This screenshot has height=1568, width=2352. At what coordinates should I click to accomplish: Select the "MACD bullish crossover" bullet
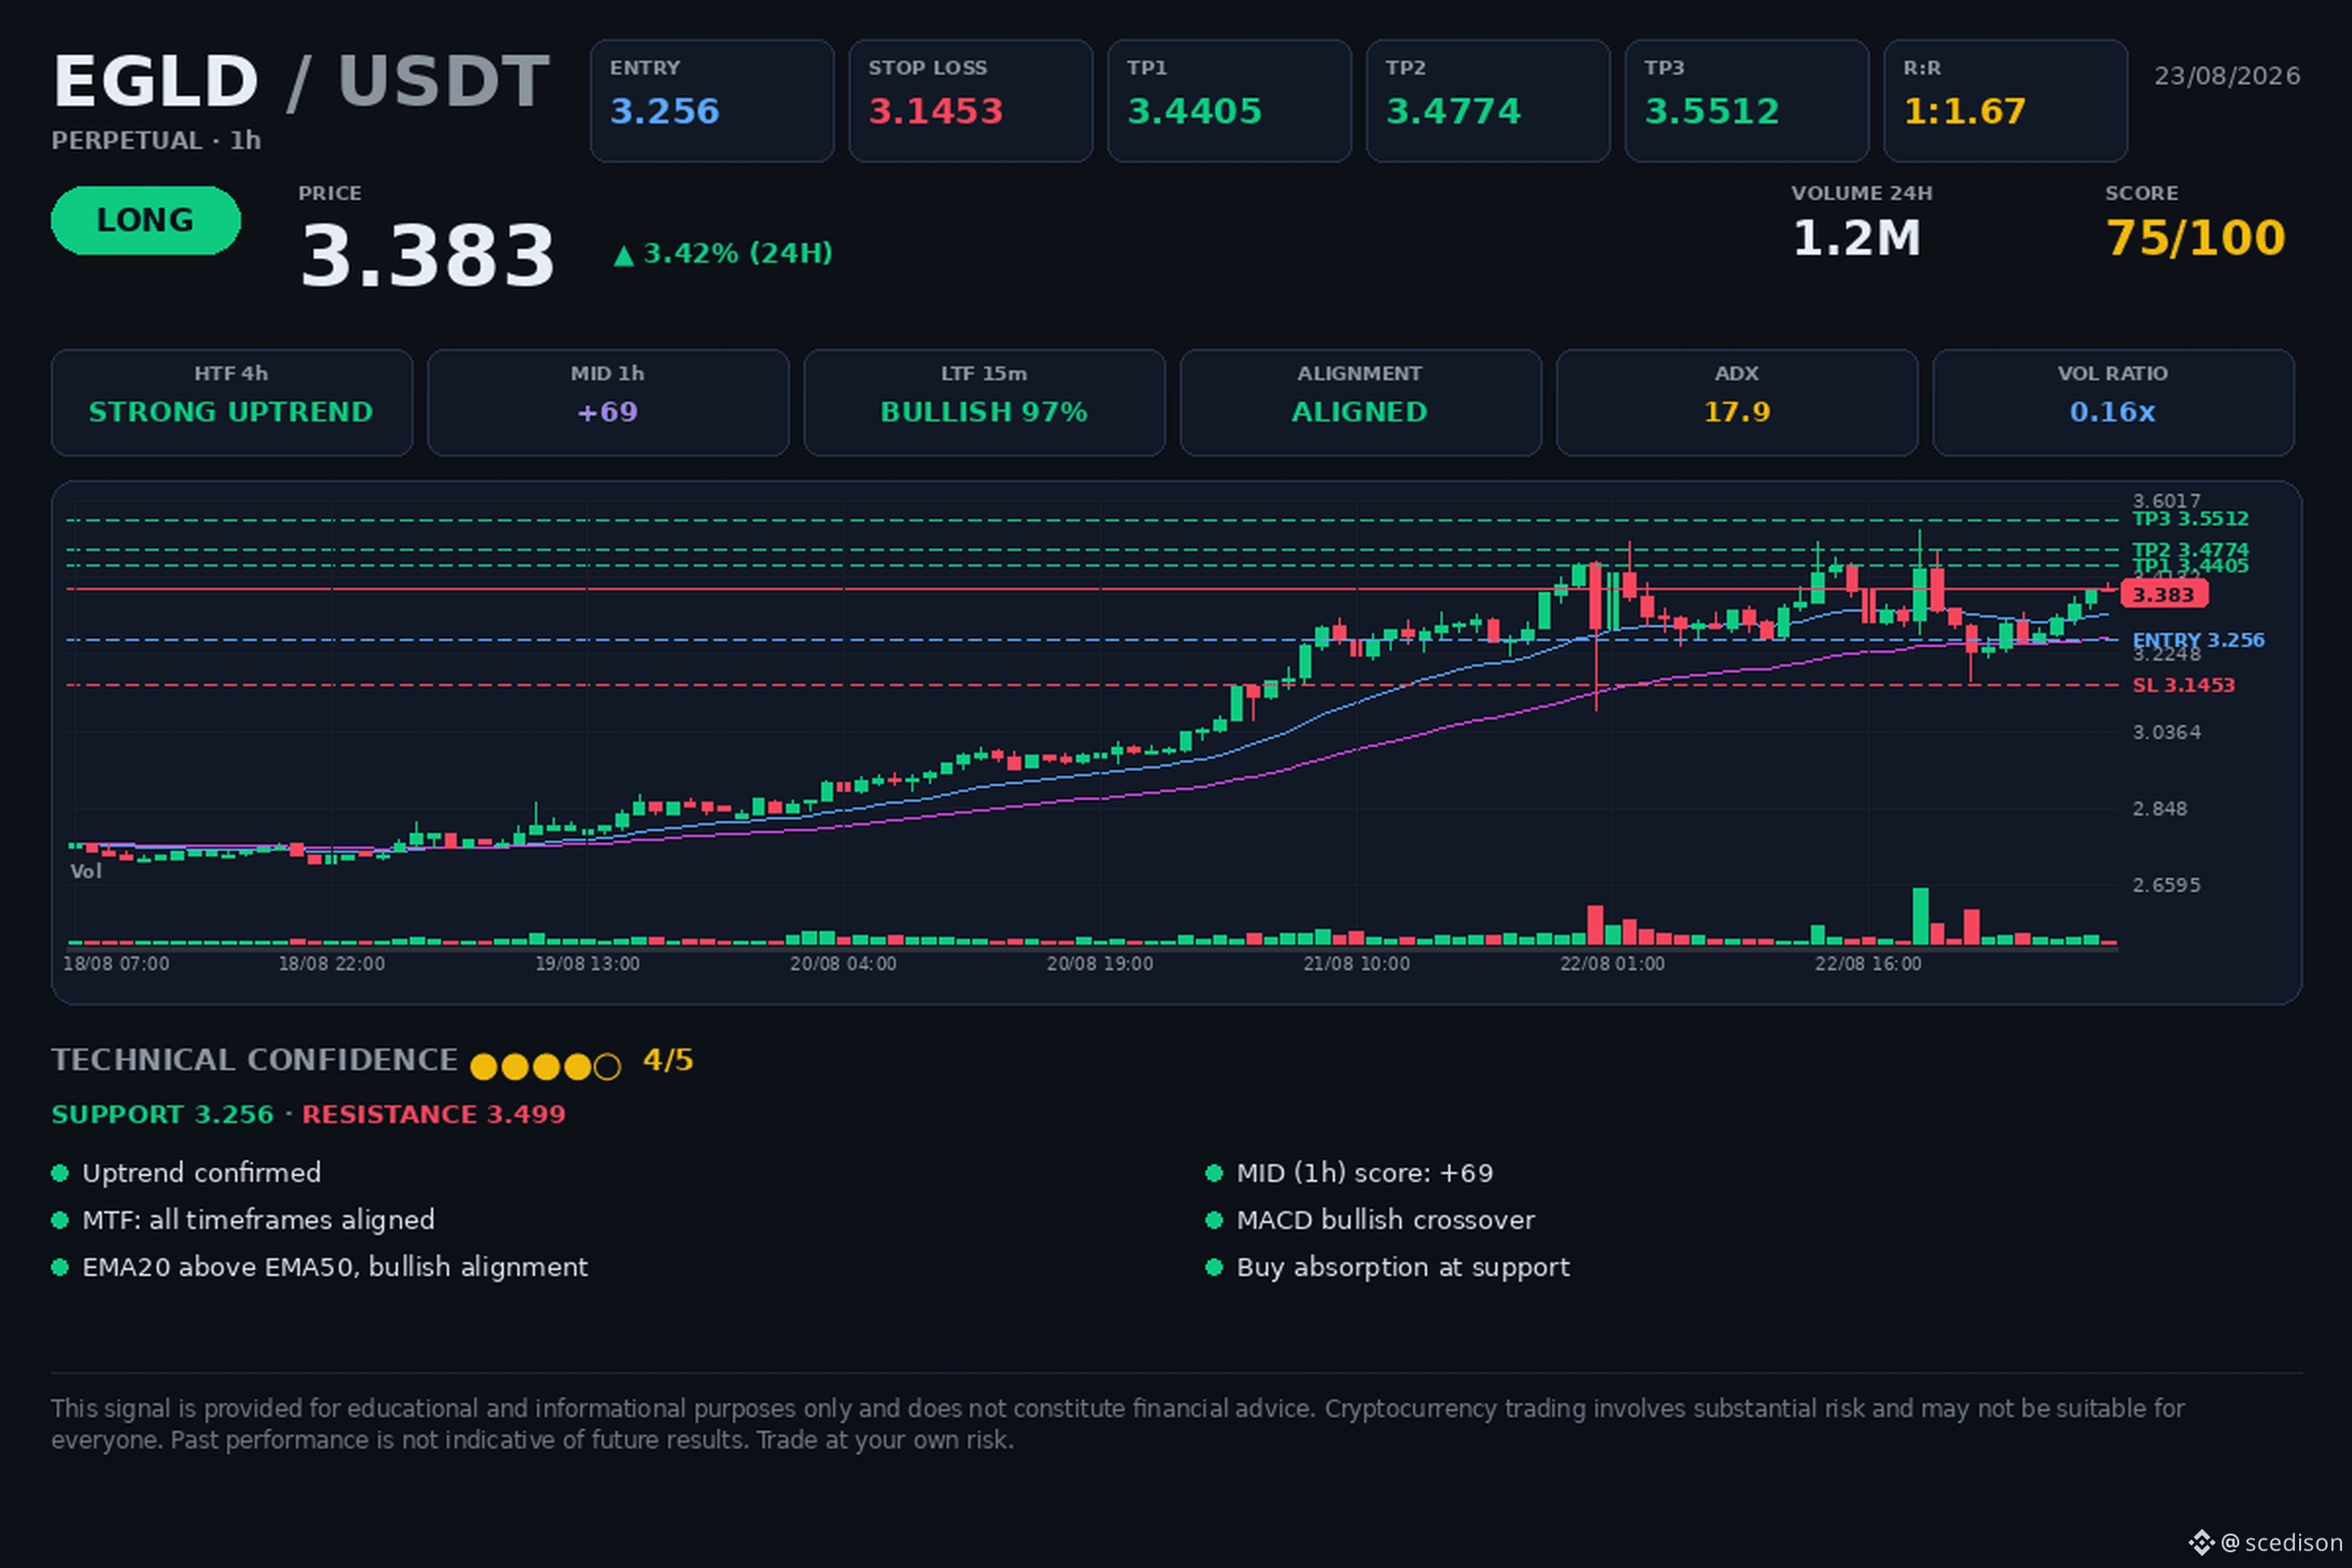(x=1371, y=1220)
